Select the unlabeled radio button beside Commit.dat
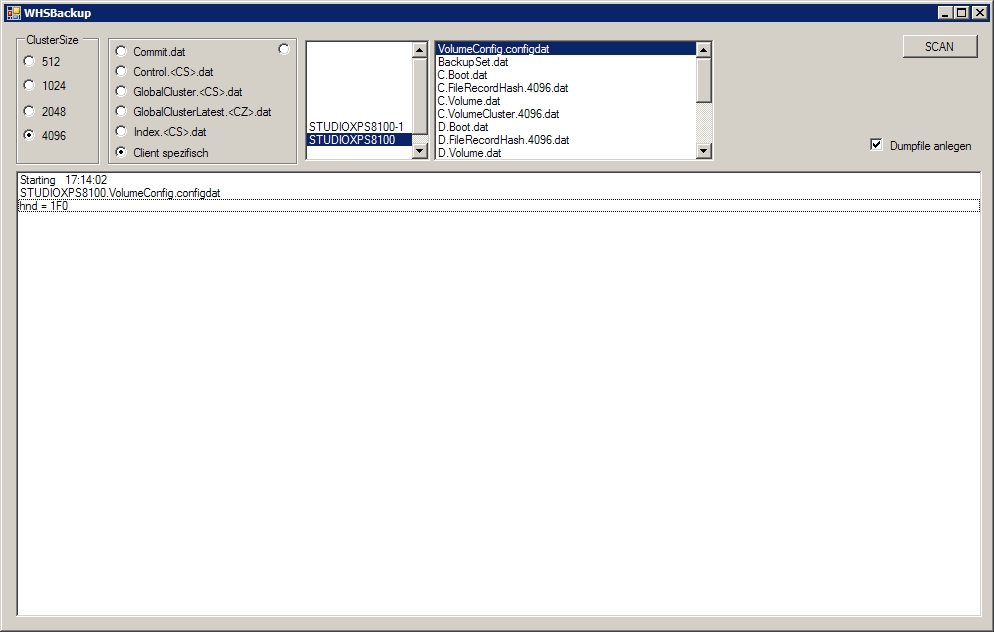This screenshot has height=632, width=994. 284,49
